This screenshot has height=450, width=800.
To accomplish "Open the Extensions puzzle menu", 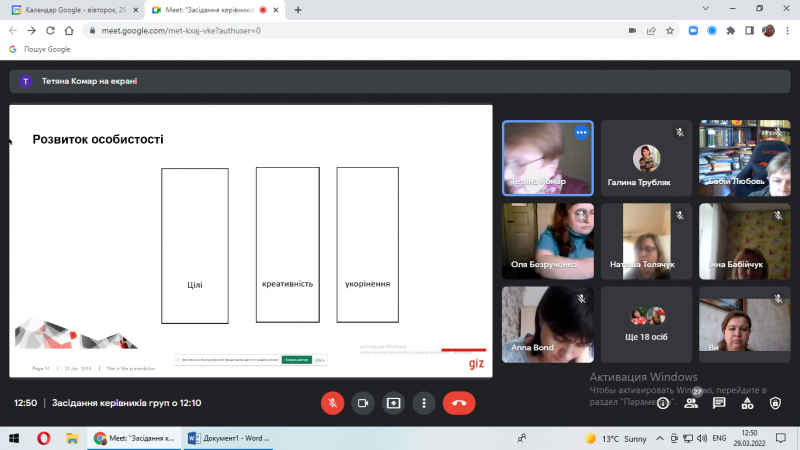I will [731, 31].
